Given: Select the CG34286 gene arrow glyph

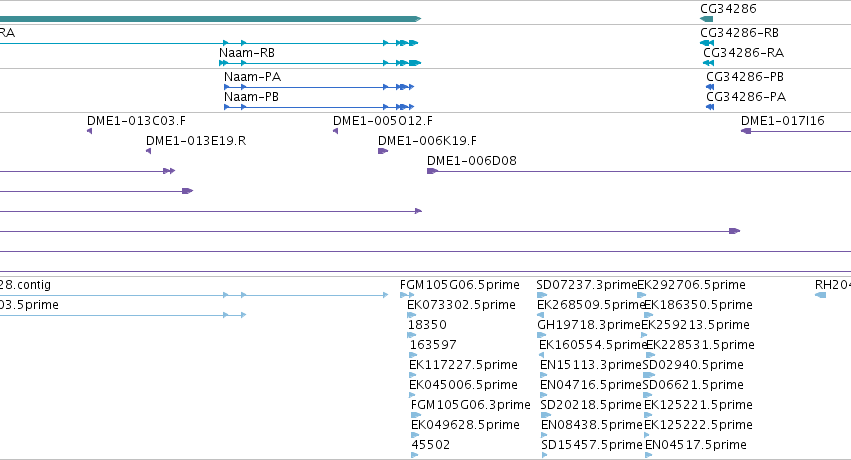Looking at the screenshot, I should [706, 19].
